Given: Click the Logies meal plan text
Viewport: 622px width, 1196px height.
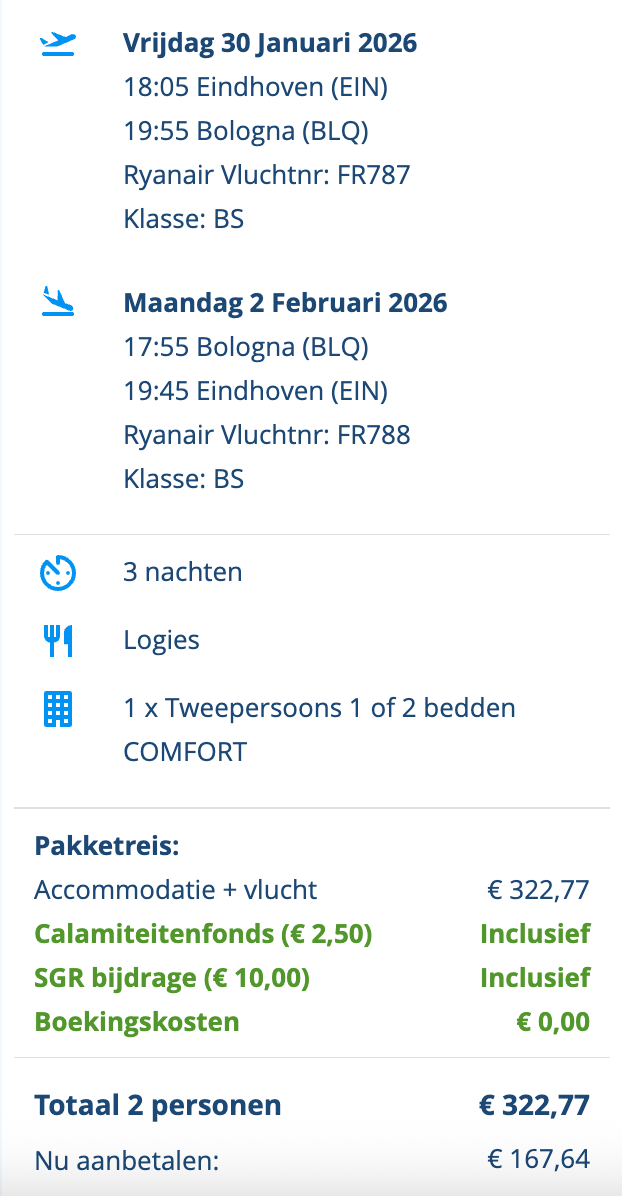Looking at the screenshot, I should pos(162,640).
